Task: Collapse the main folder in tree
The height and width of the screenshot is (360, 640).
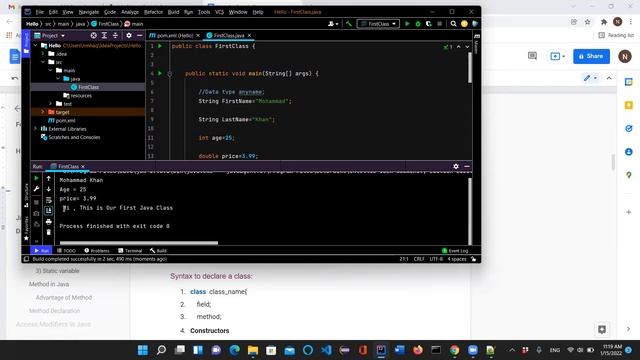Action: [51, 70]
